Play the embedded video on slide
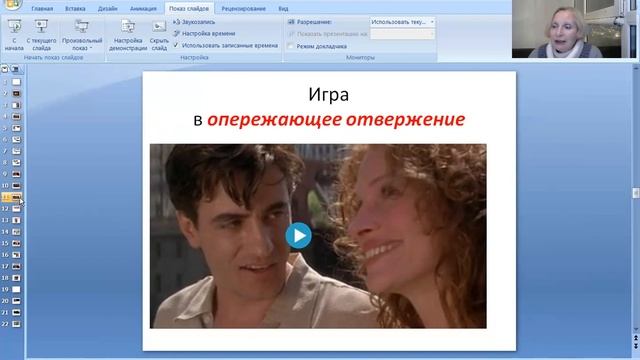Image resolution: width=640 pixels, height=360 pixels. [x=298, y=236]
